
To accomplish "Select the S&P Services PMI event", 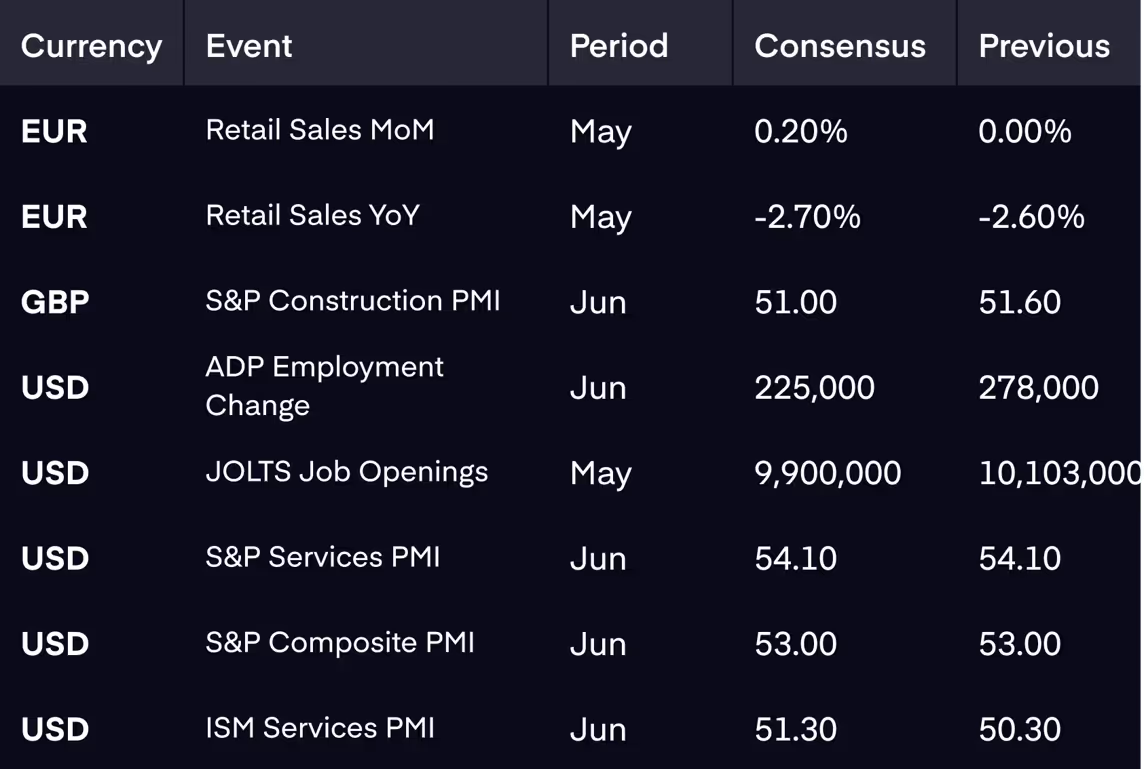I will pyautogui.click(x=323, y=557).
